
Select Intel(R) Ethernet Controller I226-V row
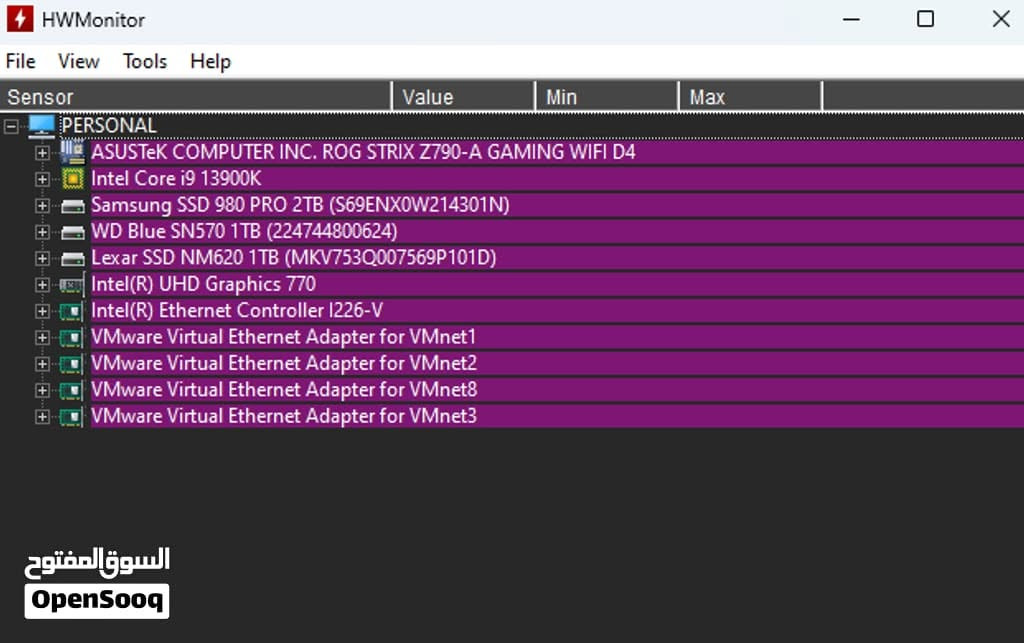(556, 311)
